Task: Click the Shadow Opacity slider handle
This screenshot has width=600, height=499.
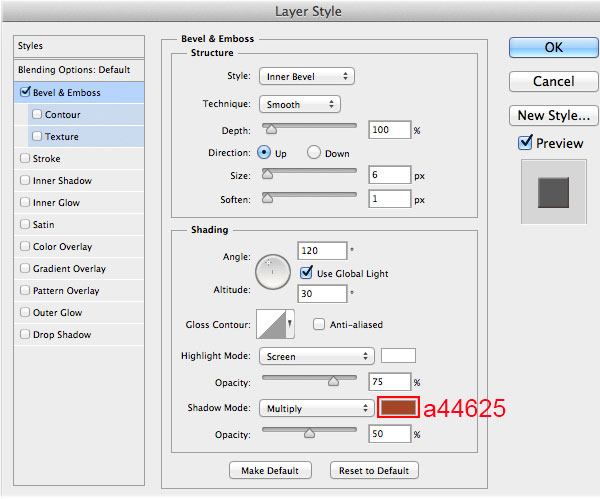Action: pyautogui.click(x=309, y=433)
